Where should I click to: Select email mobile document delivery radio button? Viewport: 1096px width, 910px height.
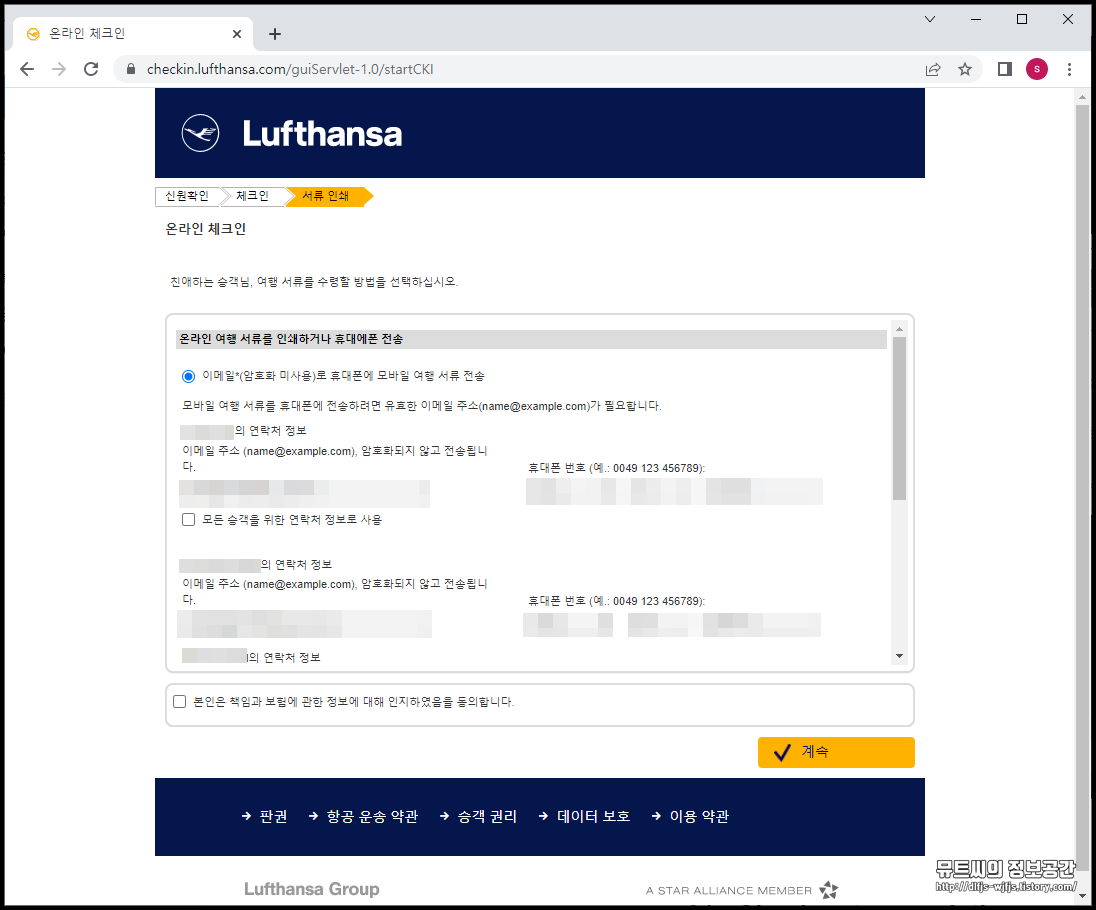point(188,377)
